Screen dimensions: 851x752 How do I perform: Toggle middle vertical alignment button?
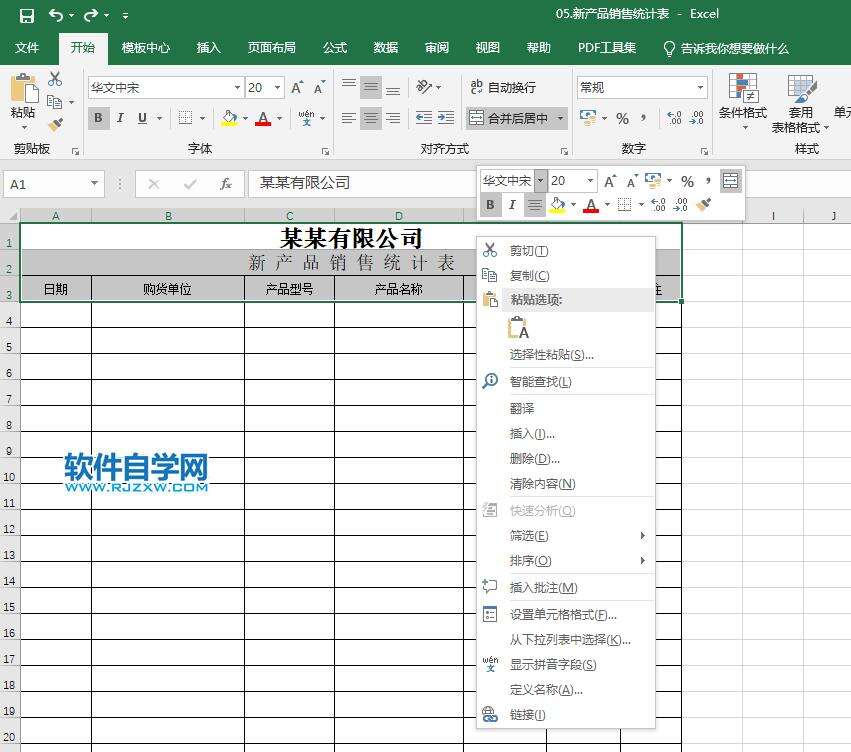point(371,87)
